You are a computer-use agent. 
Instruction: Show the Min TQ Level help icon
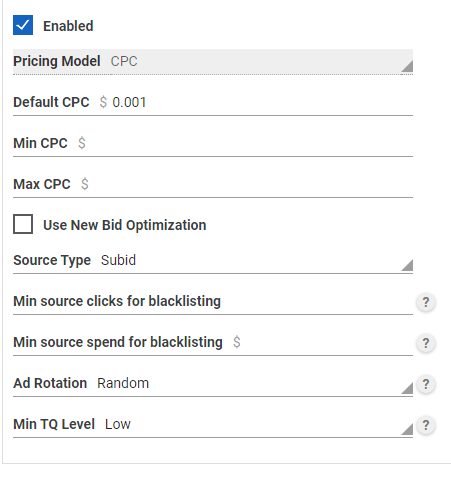pos(426,425)
